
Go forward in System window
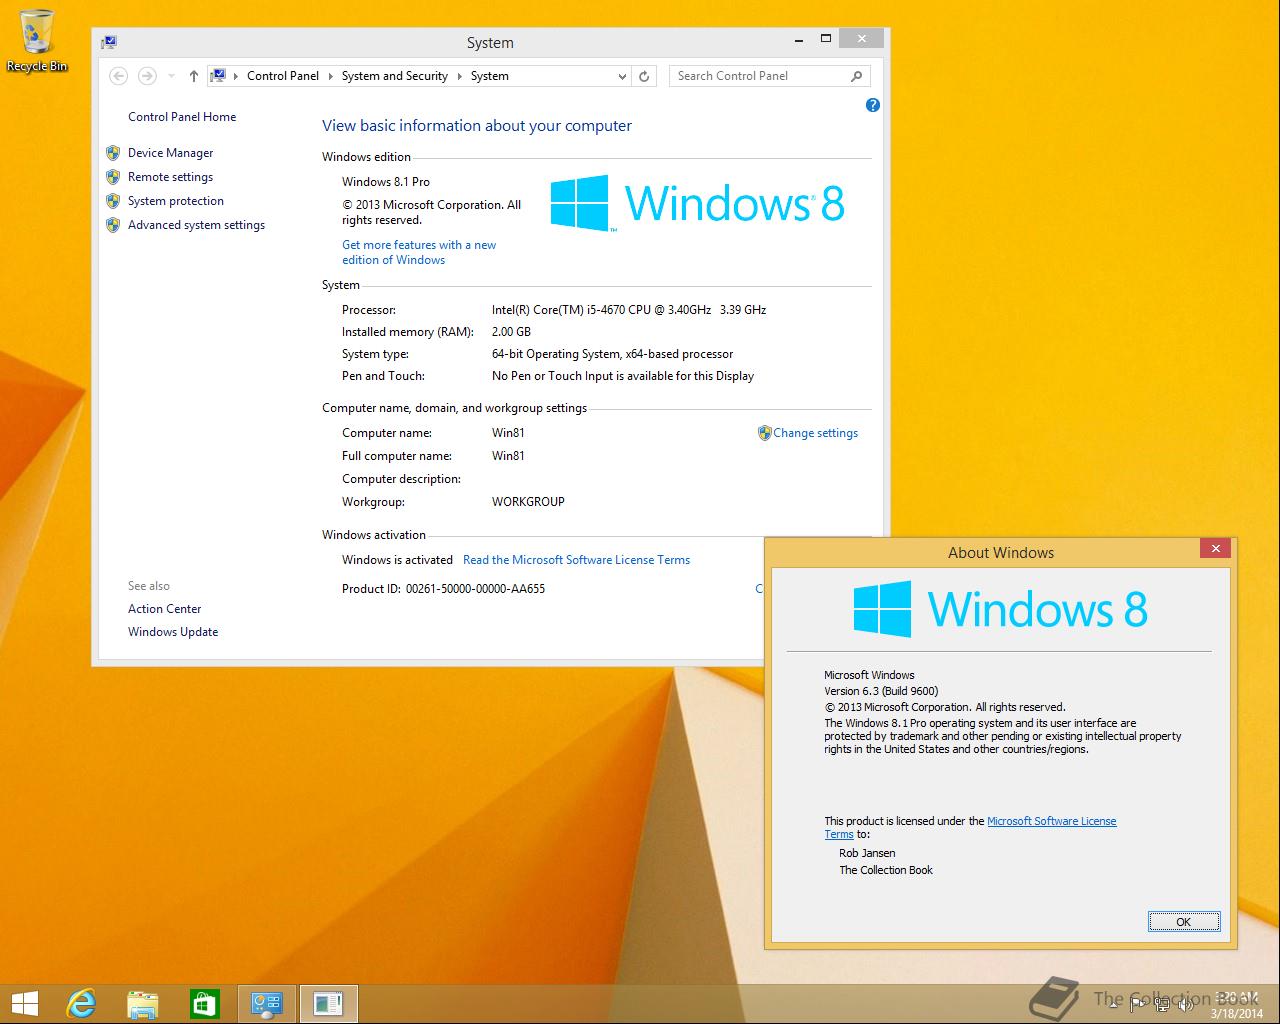[x=147, y=76]
